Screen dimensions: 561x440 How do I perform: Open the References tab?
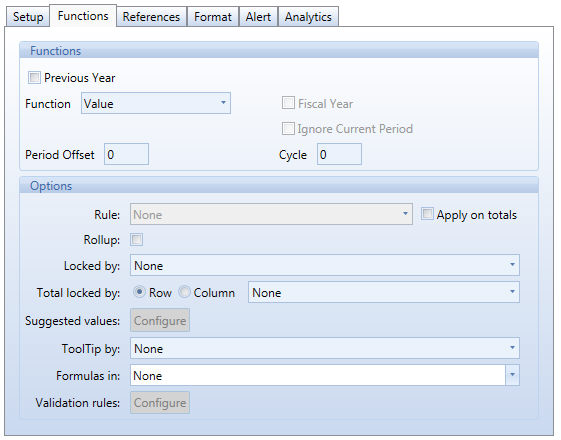point(151,16)
